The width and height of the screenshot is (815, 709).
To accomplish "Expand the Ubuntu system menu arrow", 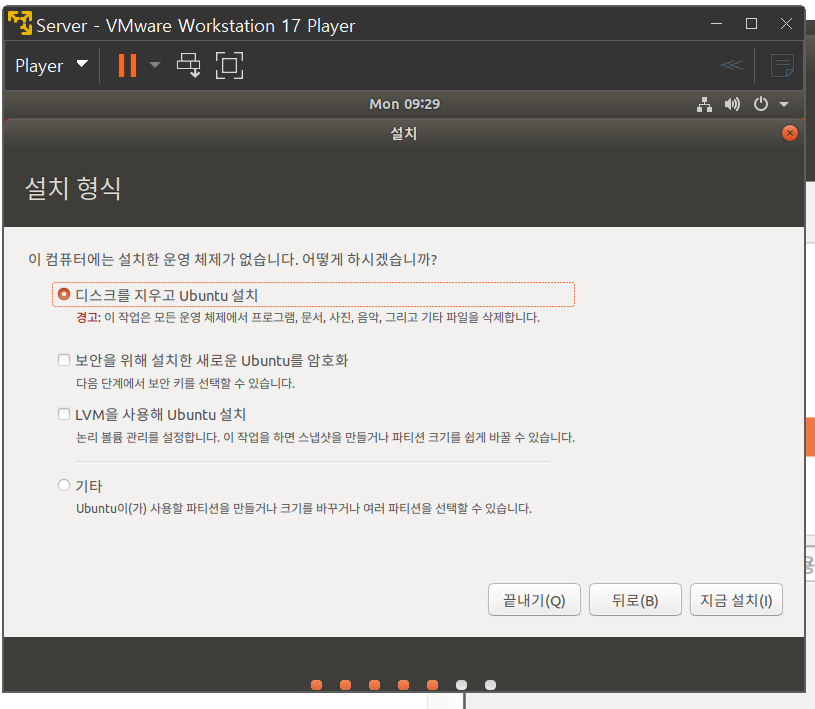I will pyautogui.click(x=784, y=104).
